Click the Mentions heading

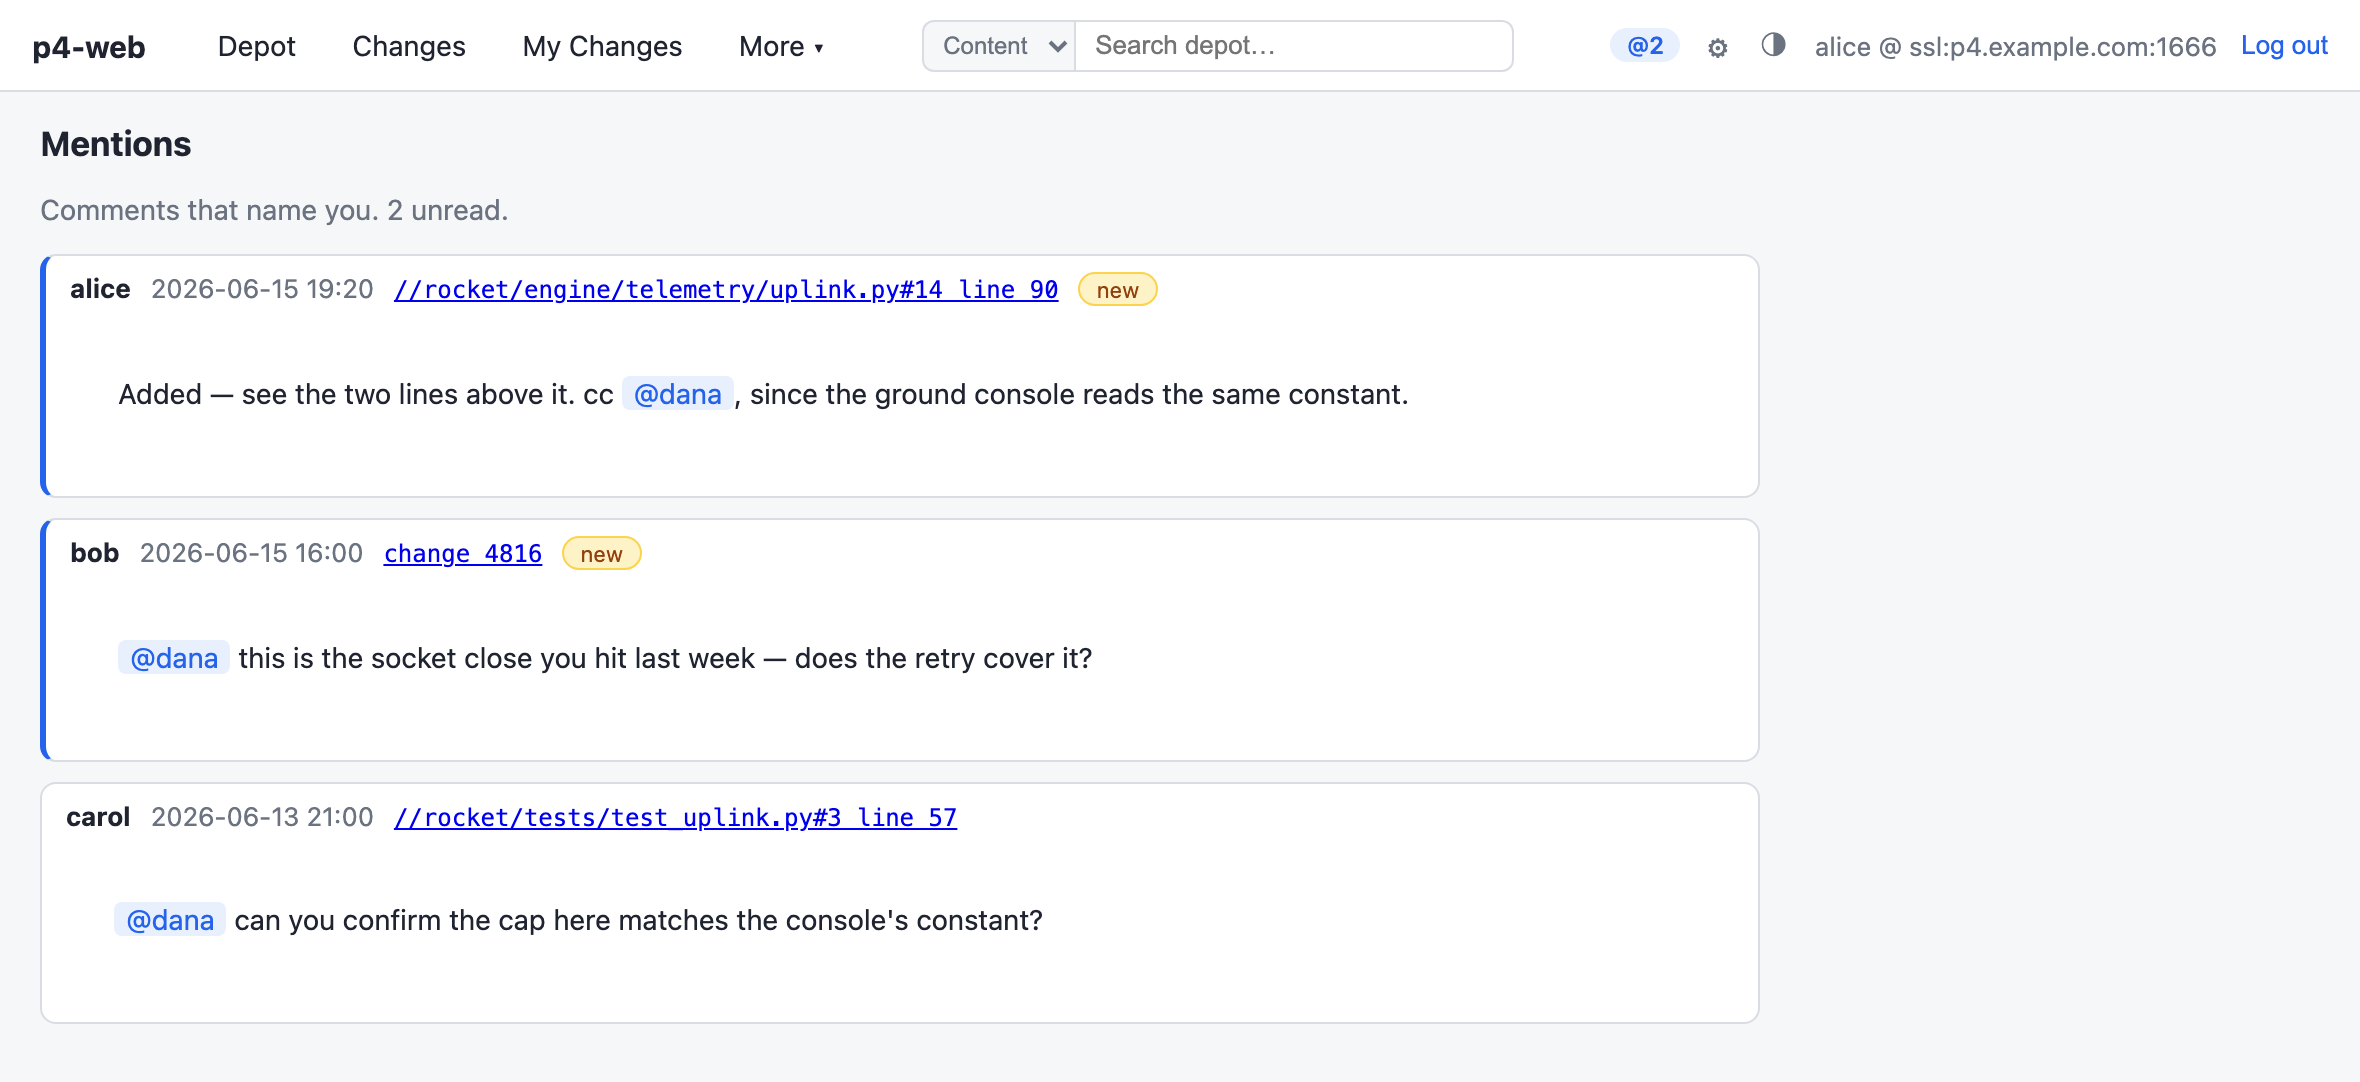pos(116,145)
